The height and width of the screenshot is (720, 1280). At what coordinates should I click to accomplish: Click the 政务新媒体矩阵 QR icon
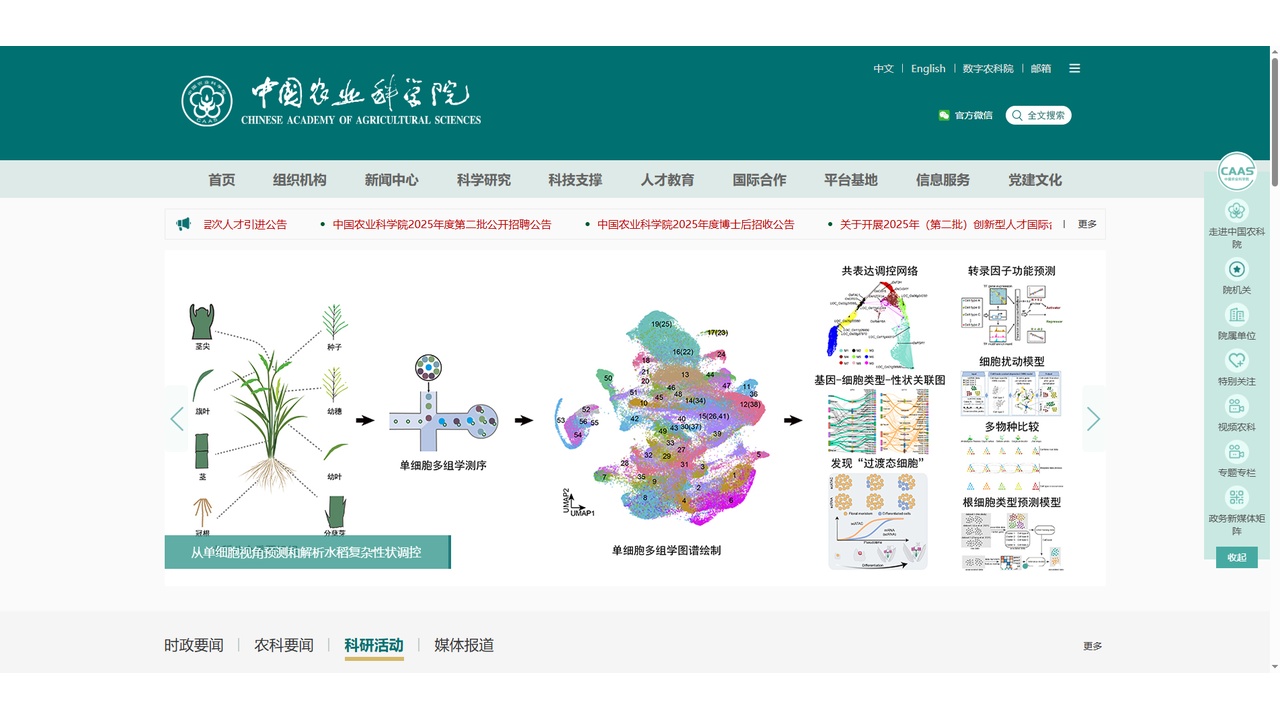coord(1237,498)
